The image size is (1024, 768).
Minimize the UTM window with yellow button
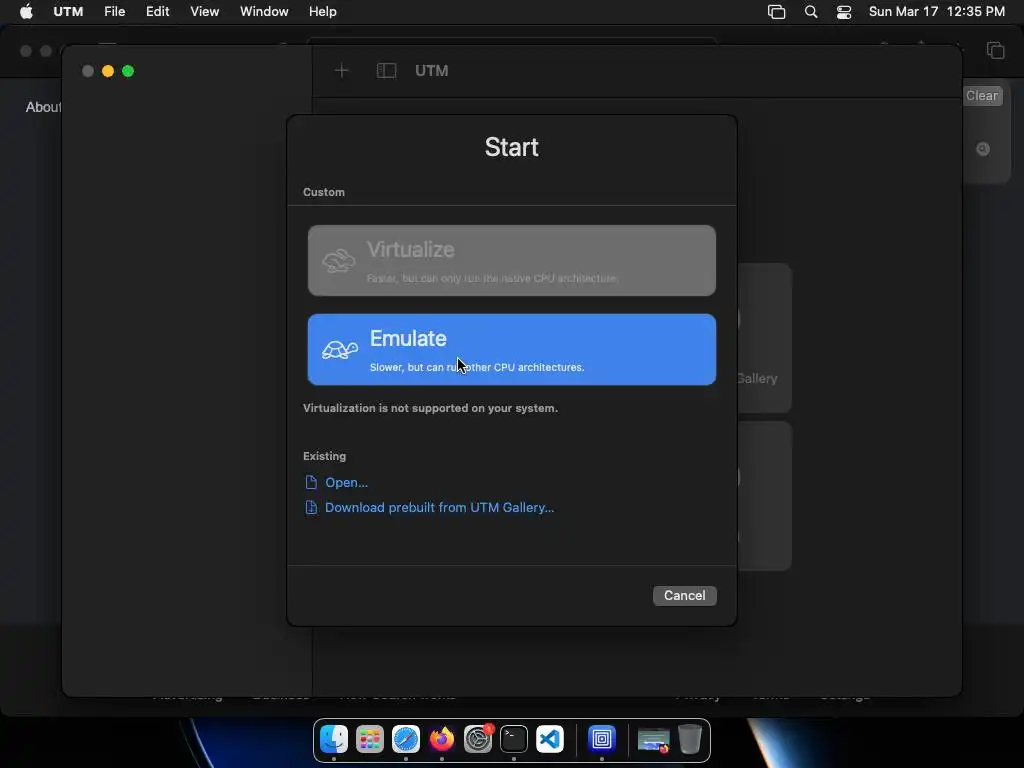point(108,71)
